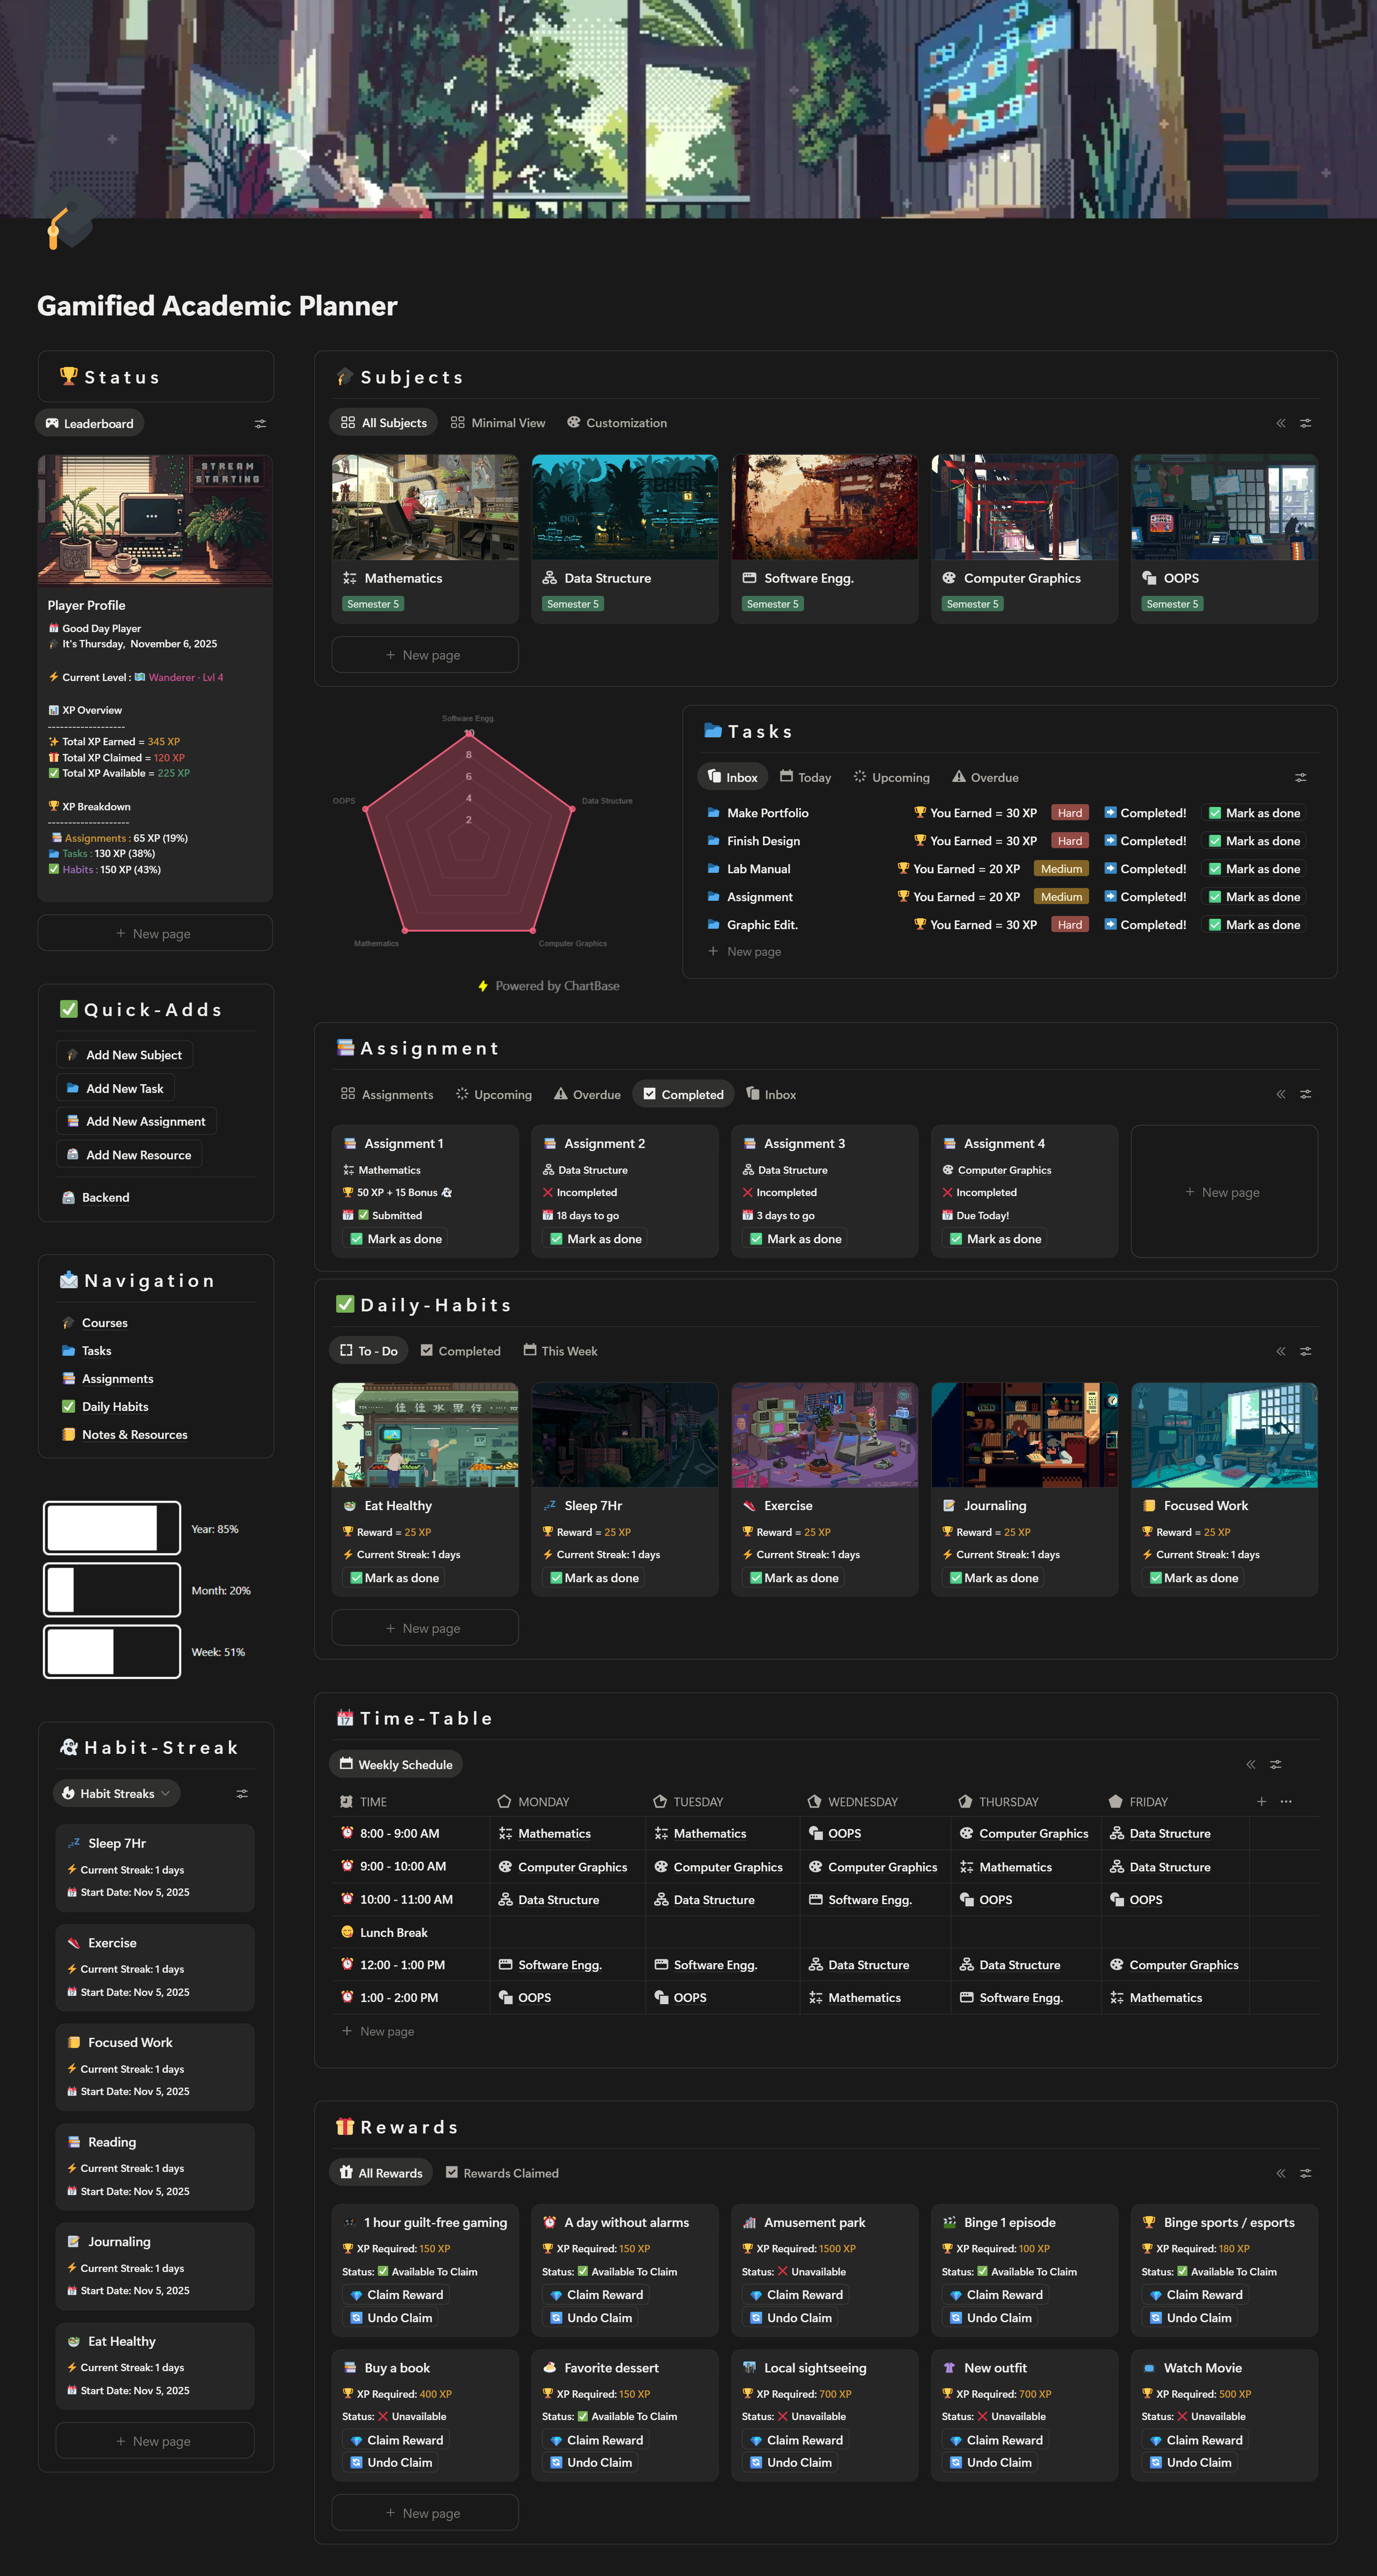Screen dimensions: 1377x2576
Task: Open the three-dots menu in Time-Table header
Action: pos(1286,1801)
